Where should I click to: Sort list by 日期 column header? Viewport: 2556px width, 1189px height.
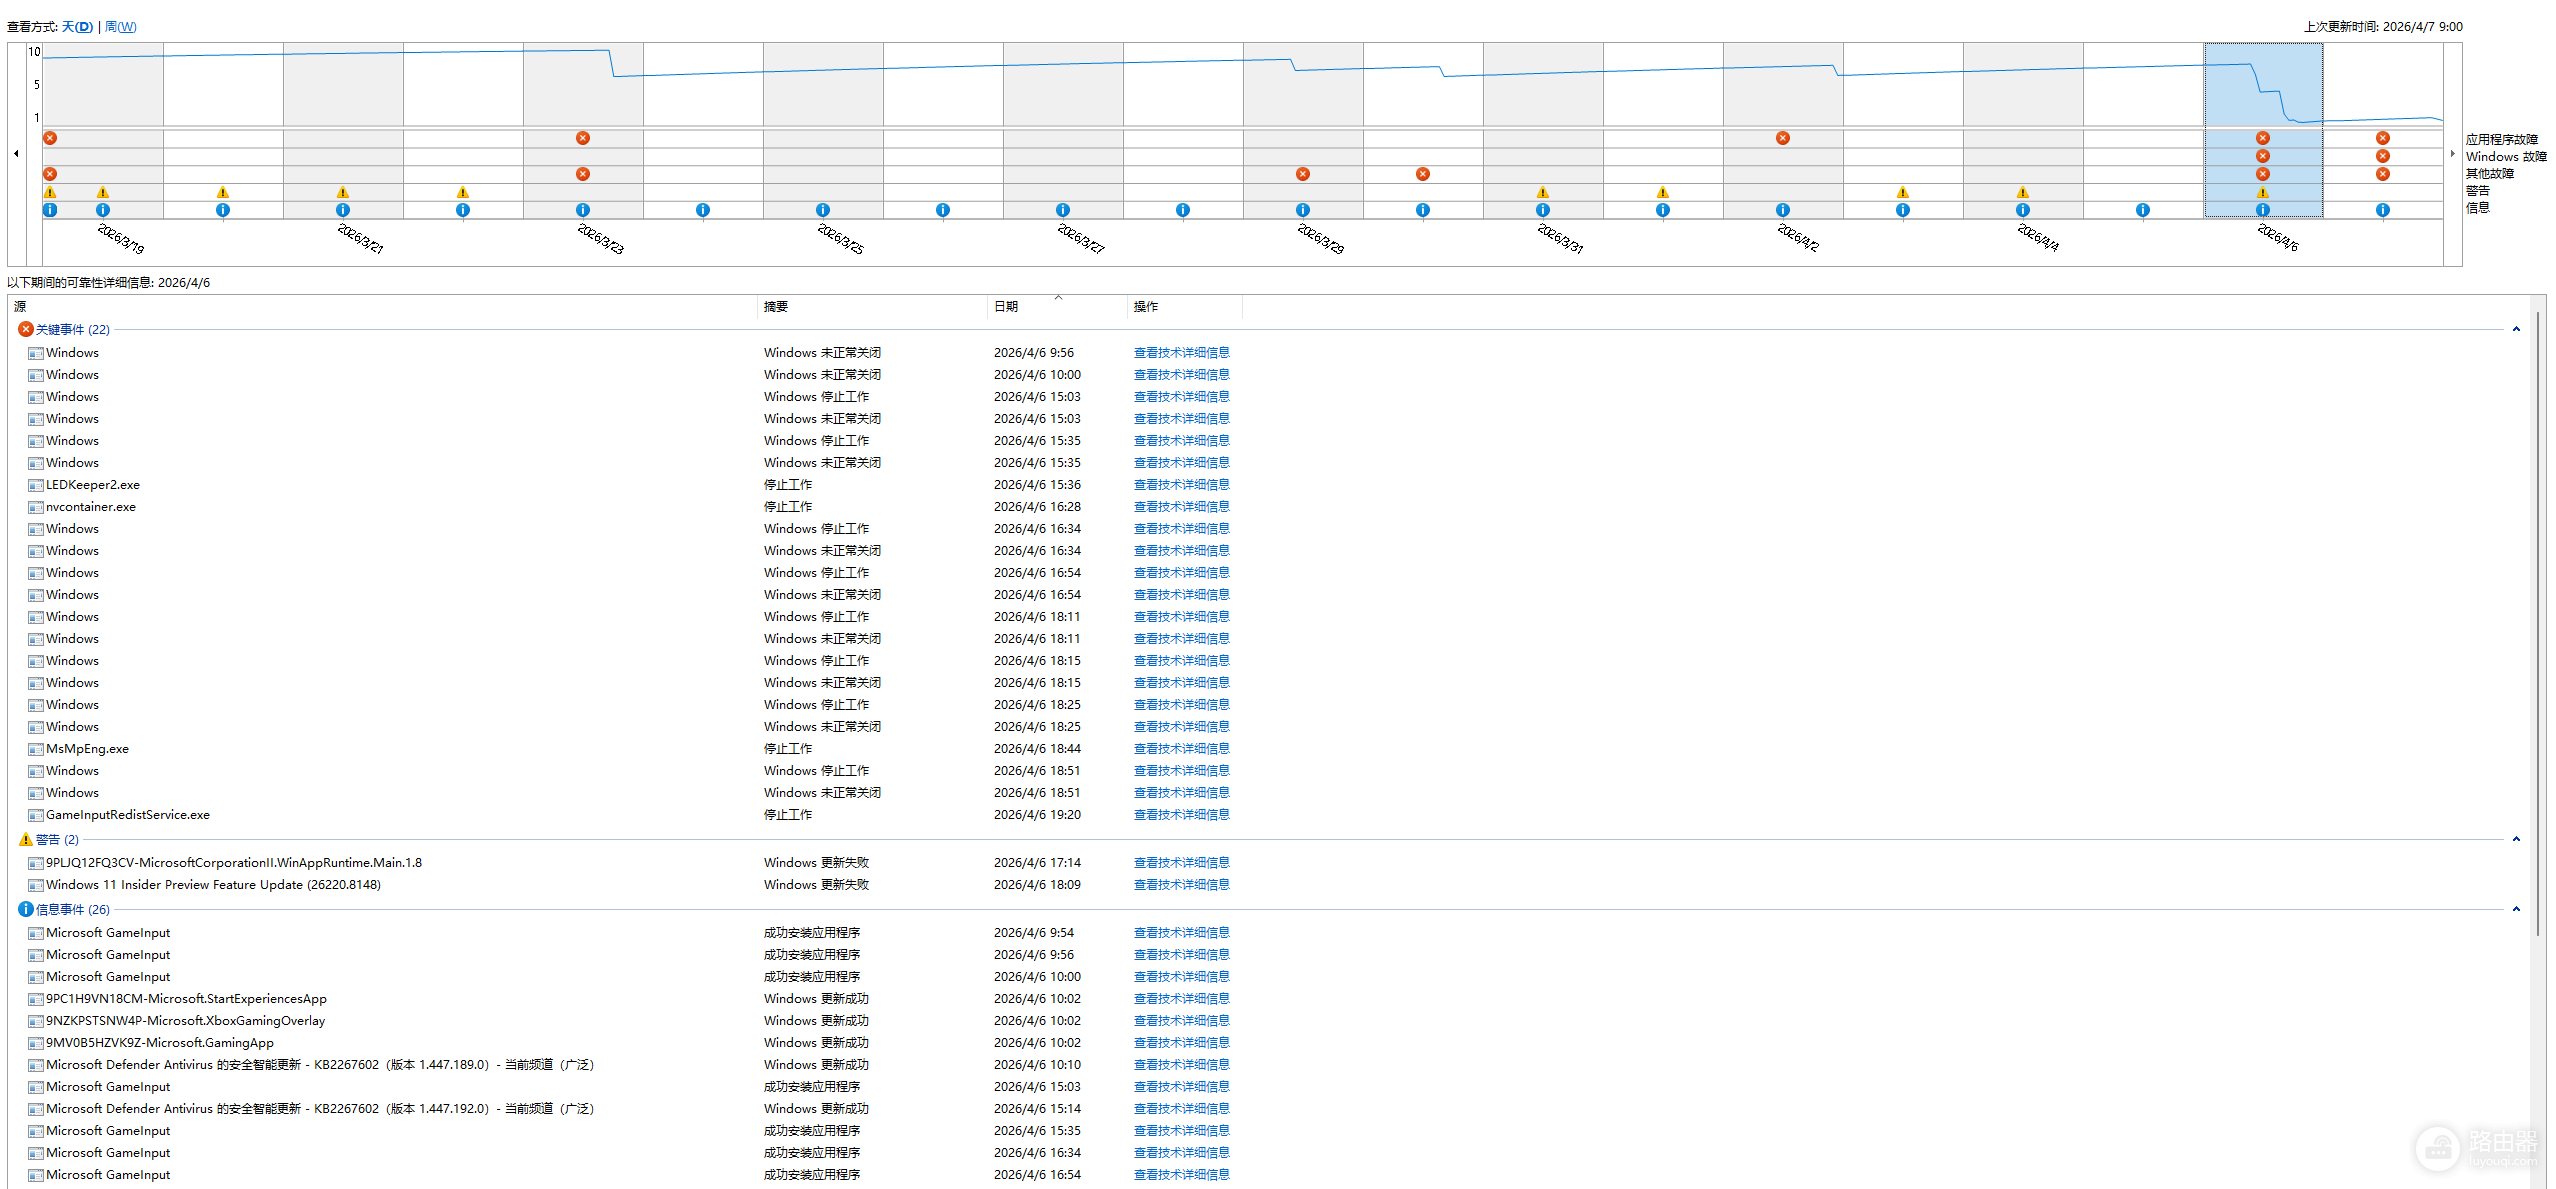[x=1058, y=307]
